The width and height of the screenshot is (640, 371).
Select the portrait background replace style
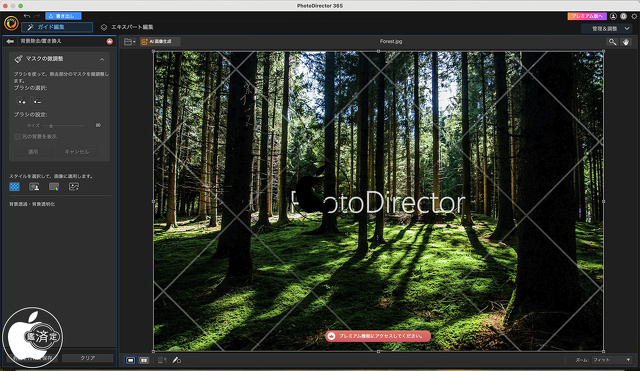click(x=34, y=187)
